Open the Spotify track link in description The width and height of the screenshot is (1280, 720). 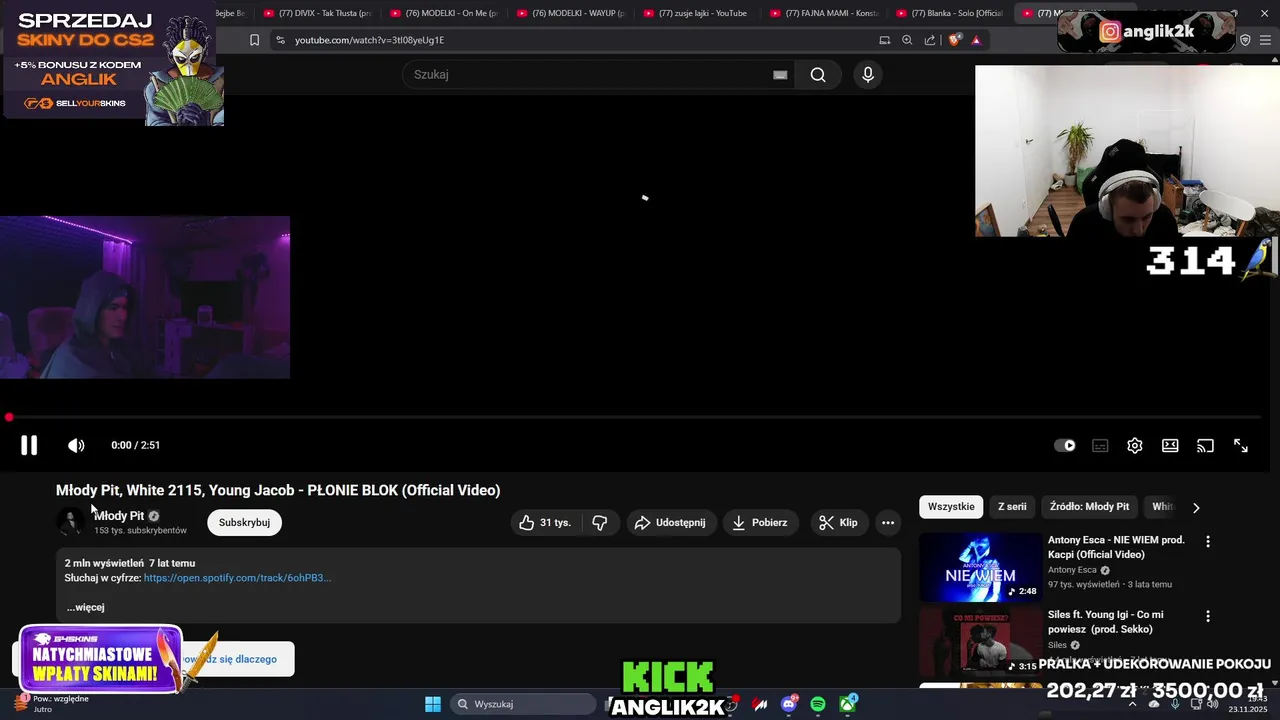(237, 578)
